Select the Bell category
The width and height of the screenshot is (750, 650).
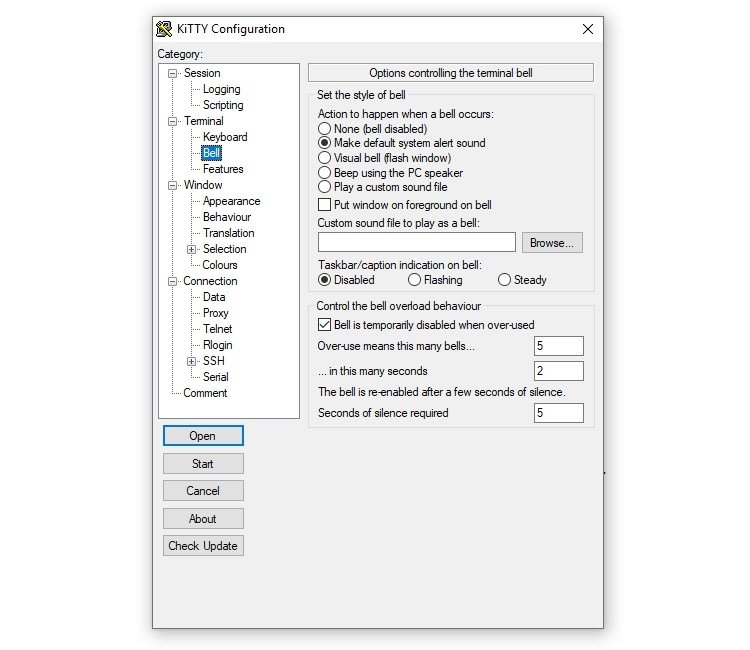pos(211,153)
